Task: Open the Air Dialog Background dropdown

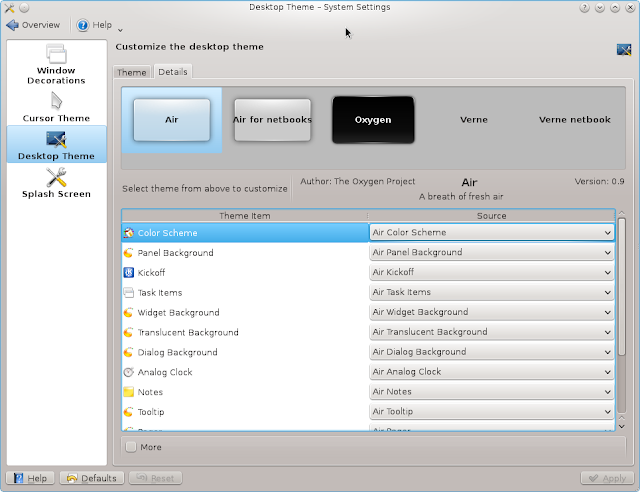Action: coord(492,352)
